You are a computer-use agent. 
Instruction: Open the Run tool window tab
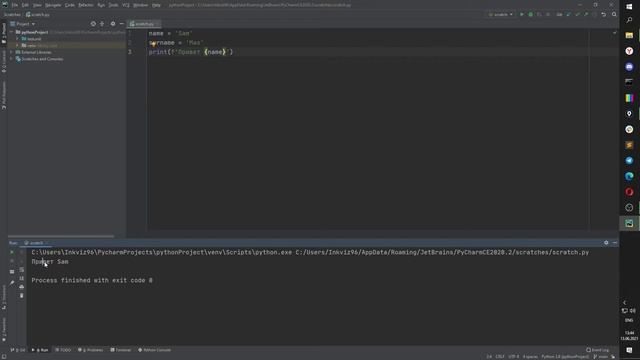coord(40,350)
